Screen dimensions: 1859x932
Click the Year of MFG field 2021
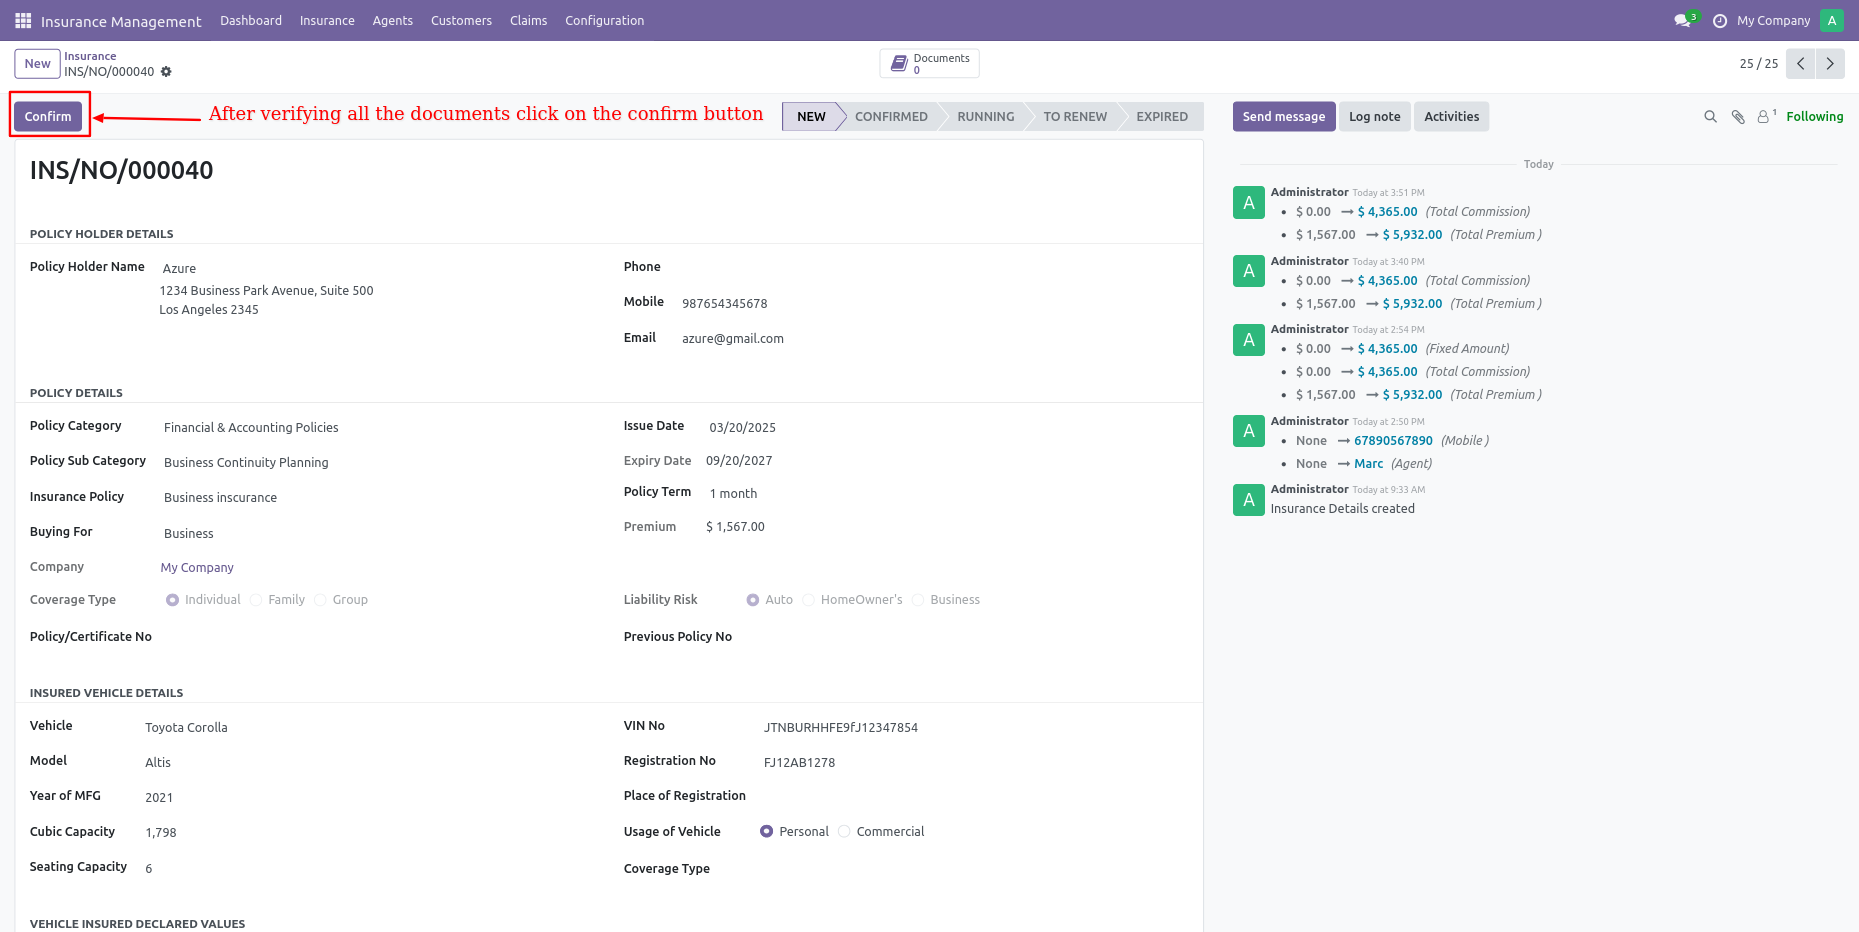coord(159,798)
